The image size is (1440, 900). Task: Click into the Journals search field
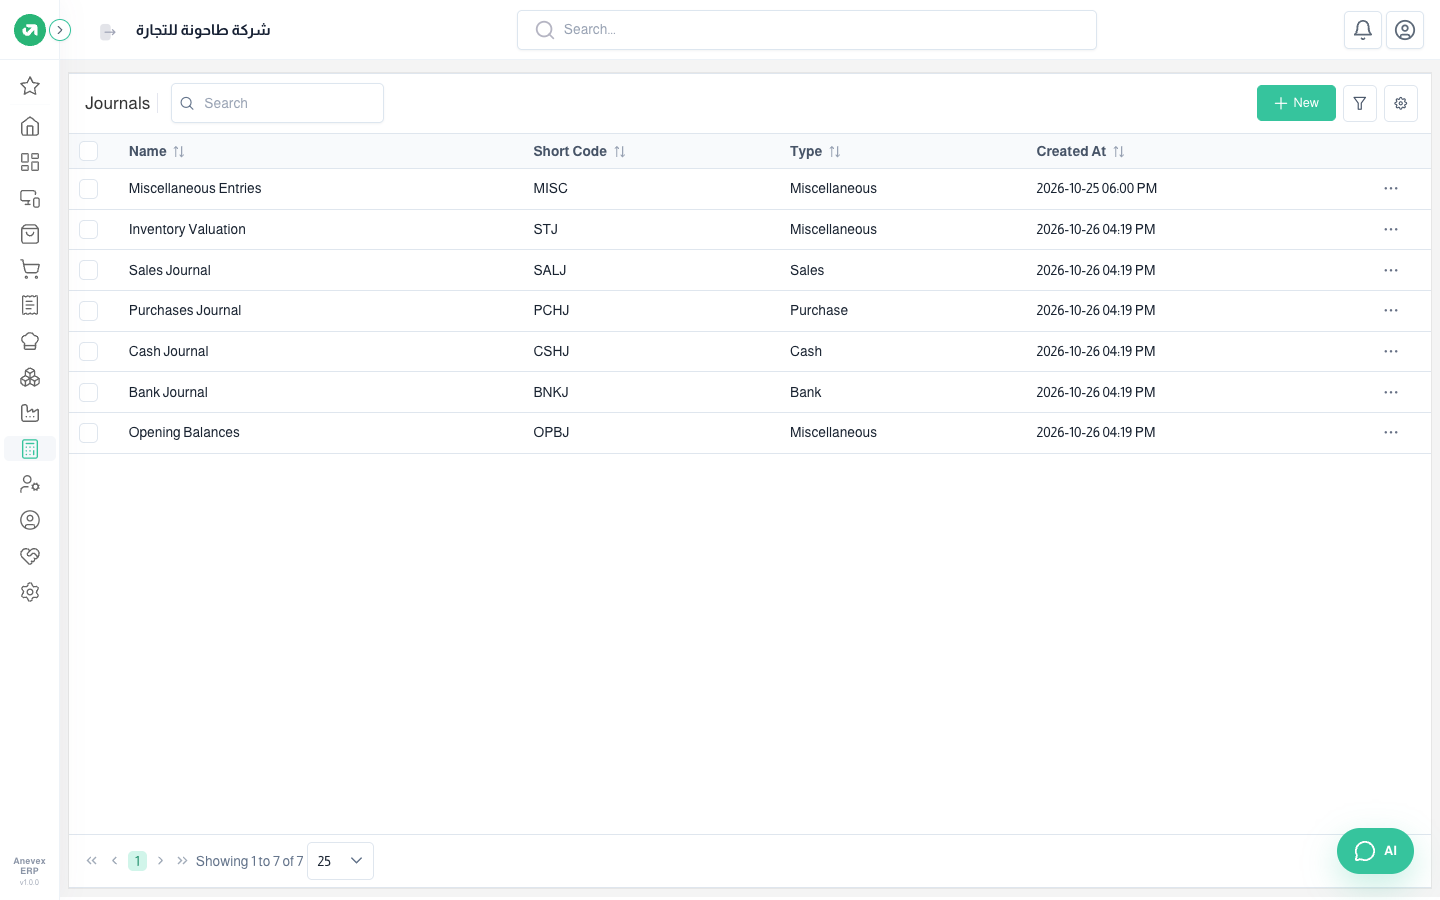point(277,103)
